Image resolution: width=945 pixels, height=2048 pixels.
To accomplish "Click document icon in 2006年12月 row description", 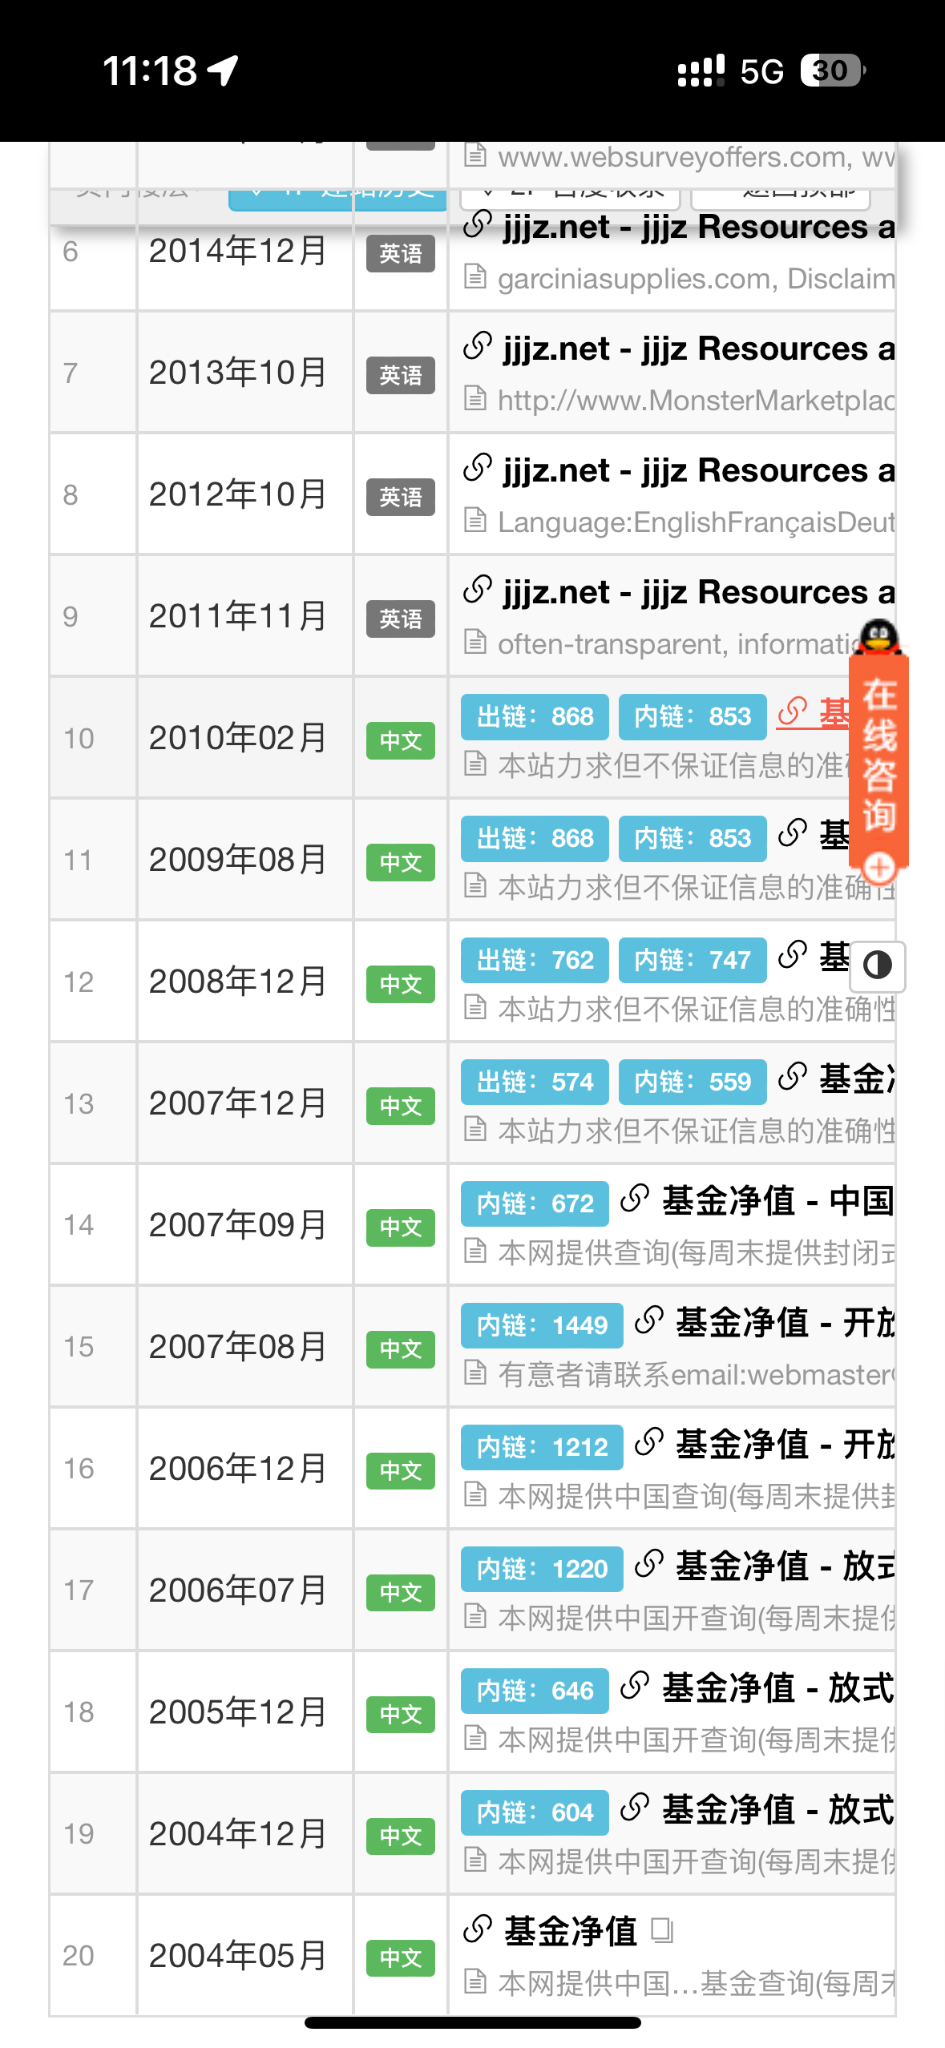I will 476,1495.
